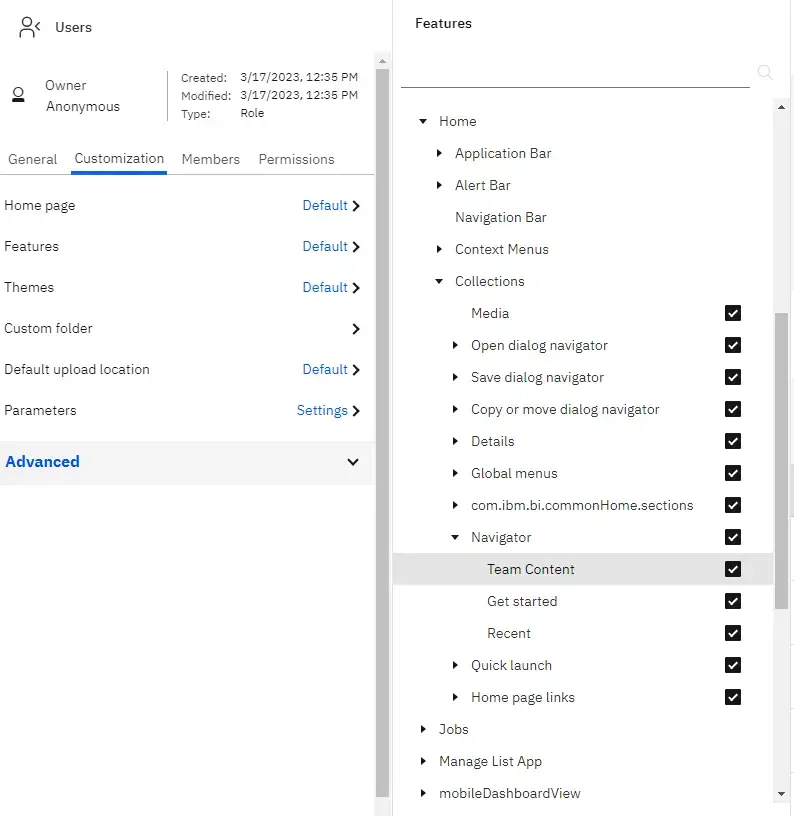Uncheck the Navigator checkbox
Image resolution: width=794 pixels, height=816 pixels.
click(733, 537)
